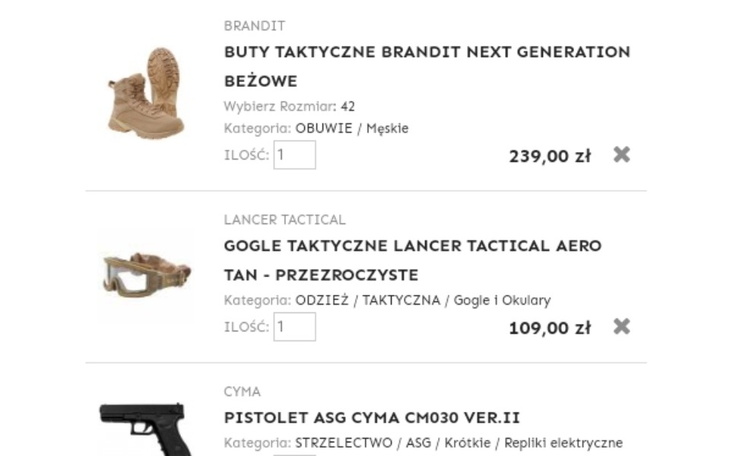This screenshot has width=730, height=456.
Task: Click the tactical goggles product image
Action: (146, 274)
